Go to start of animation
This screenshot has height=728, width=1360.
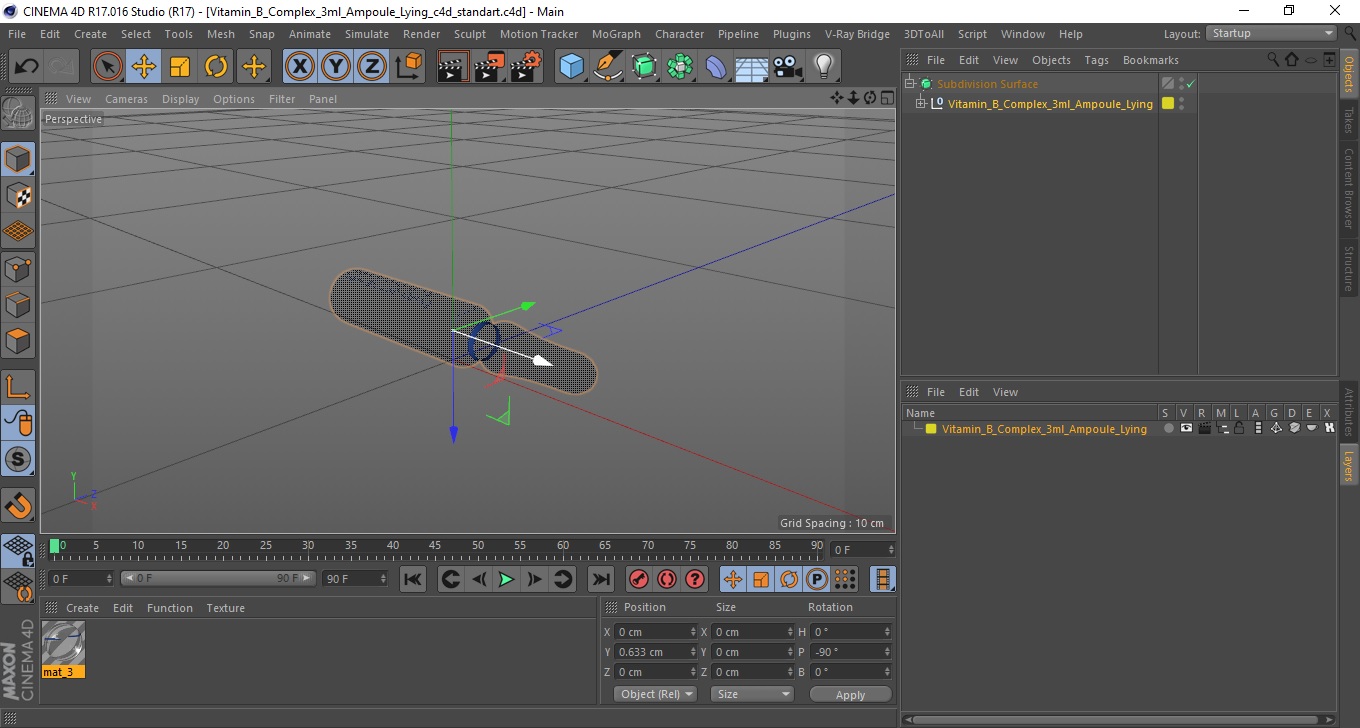[x=413, y=579]
